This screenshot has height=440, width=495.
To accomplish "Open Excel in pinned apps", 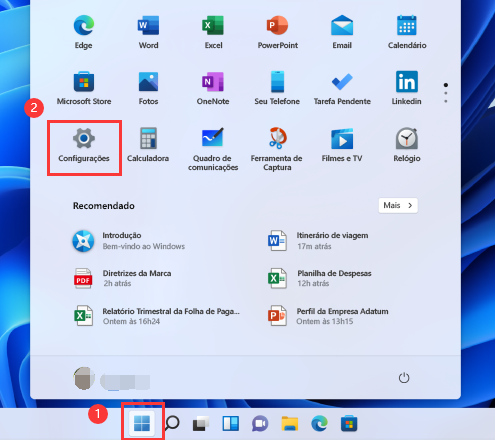I will [213, 32].
